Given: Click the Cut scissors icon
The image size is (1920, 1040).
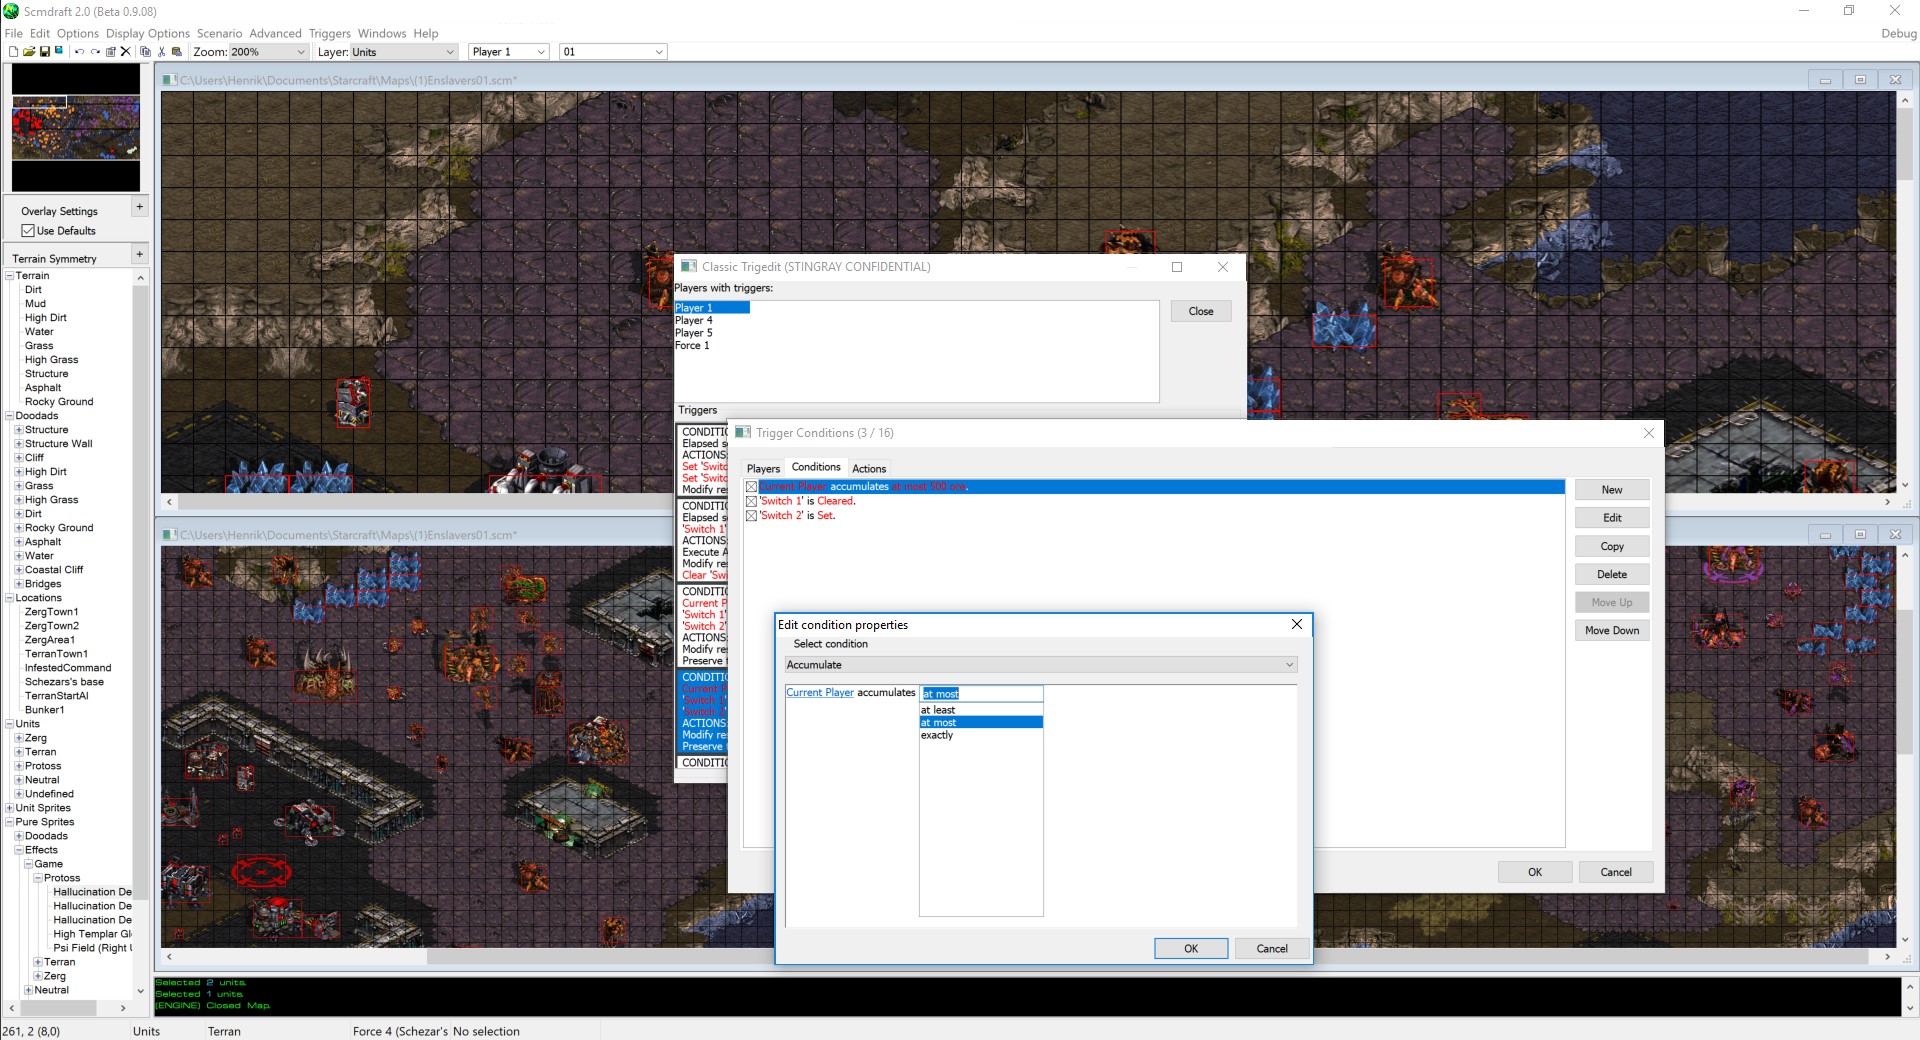Looking at the screenshot, I should point(161,52).
